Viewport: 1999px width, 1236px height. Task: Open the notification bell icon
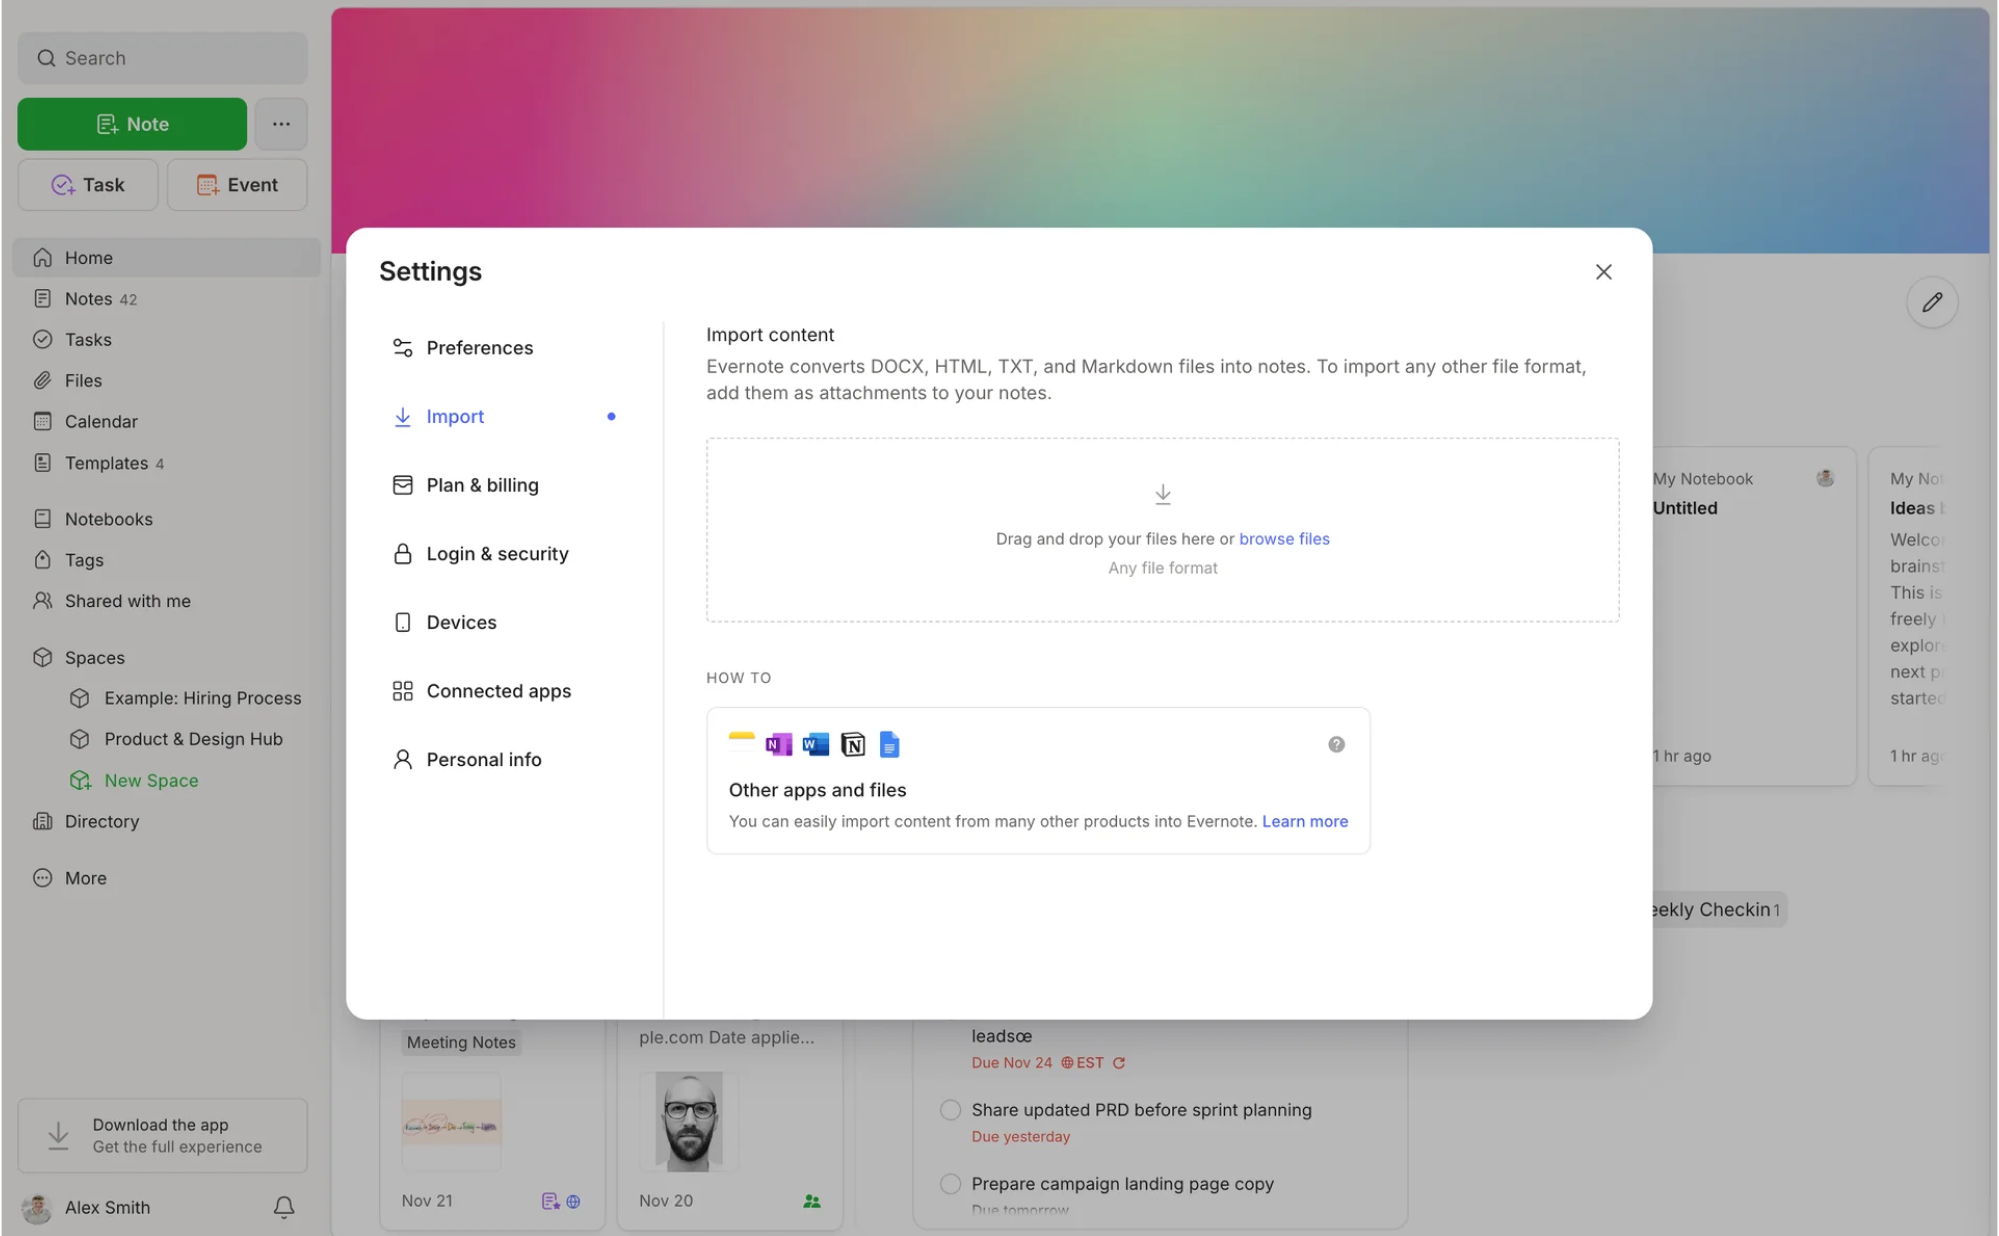pos(283,1207)
